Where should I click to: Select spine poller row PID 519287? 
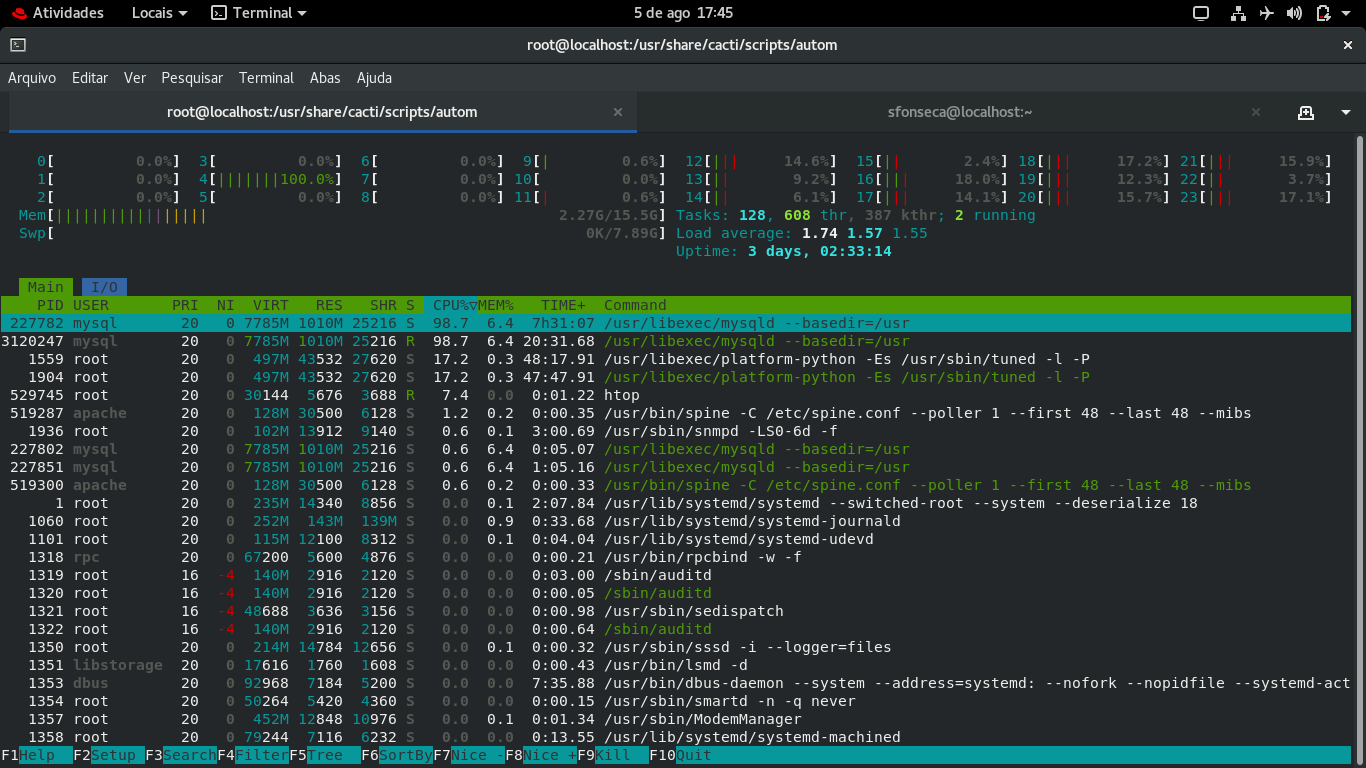click(676, 413)
